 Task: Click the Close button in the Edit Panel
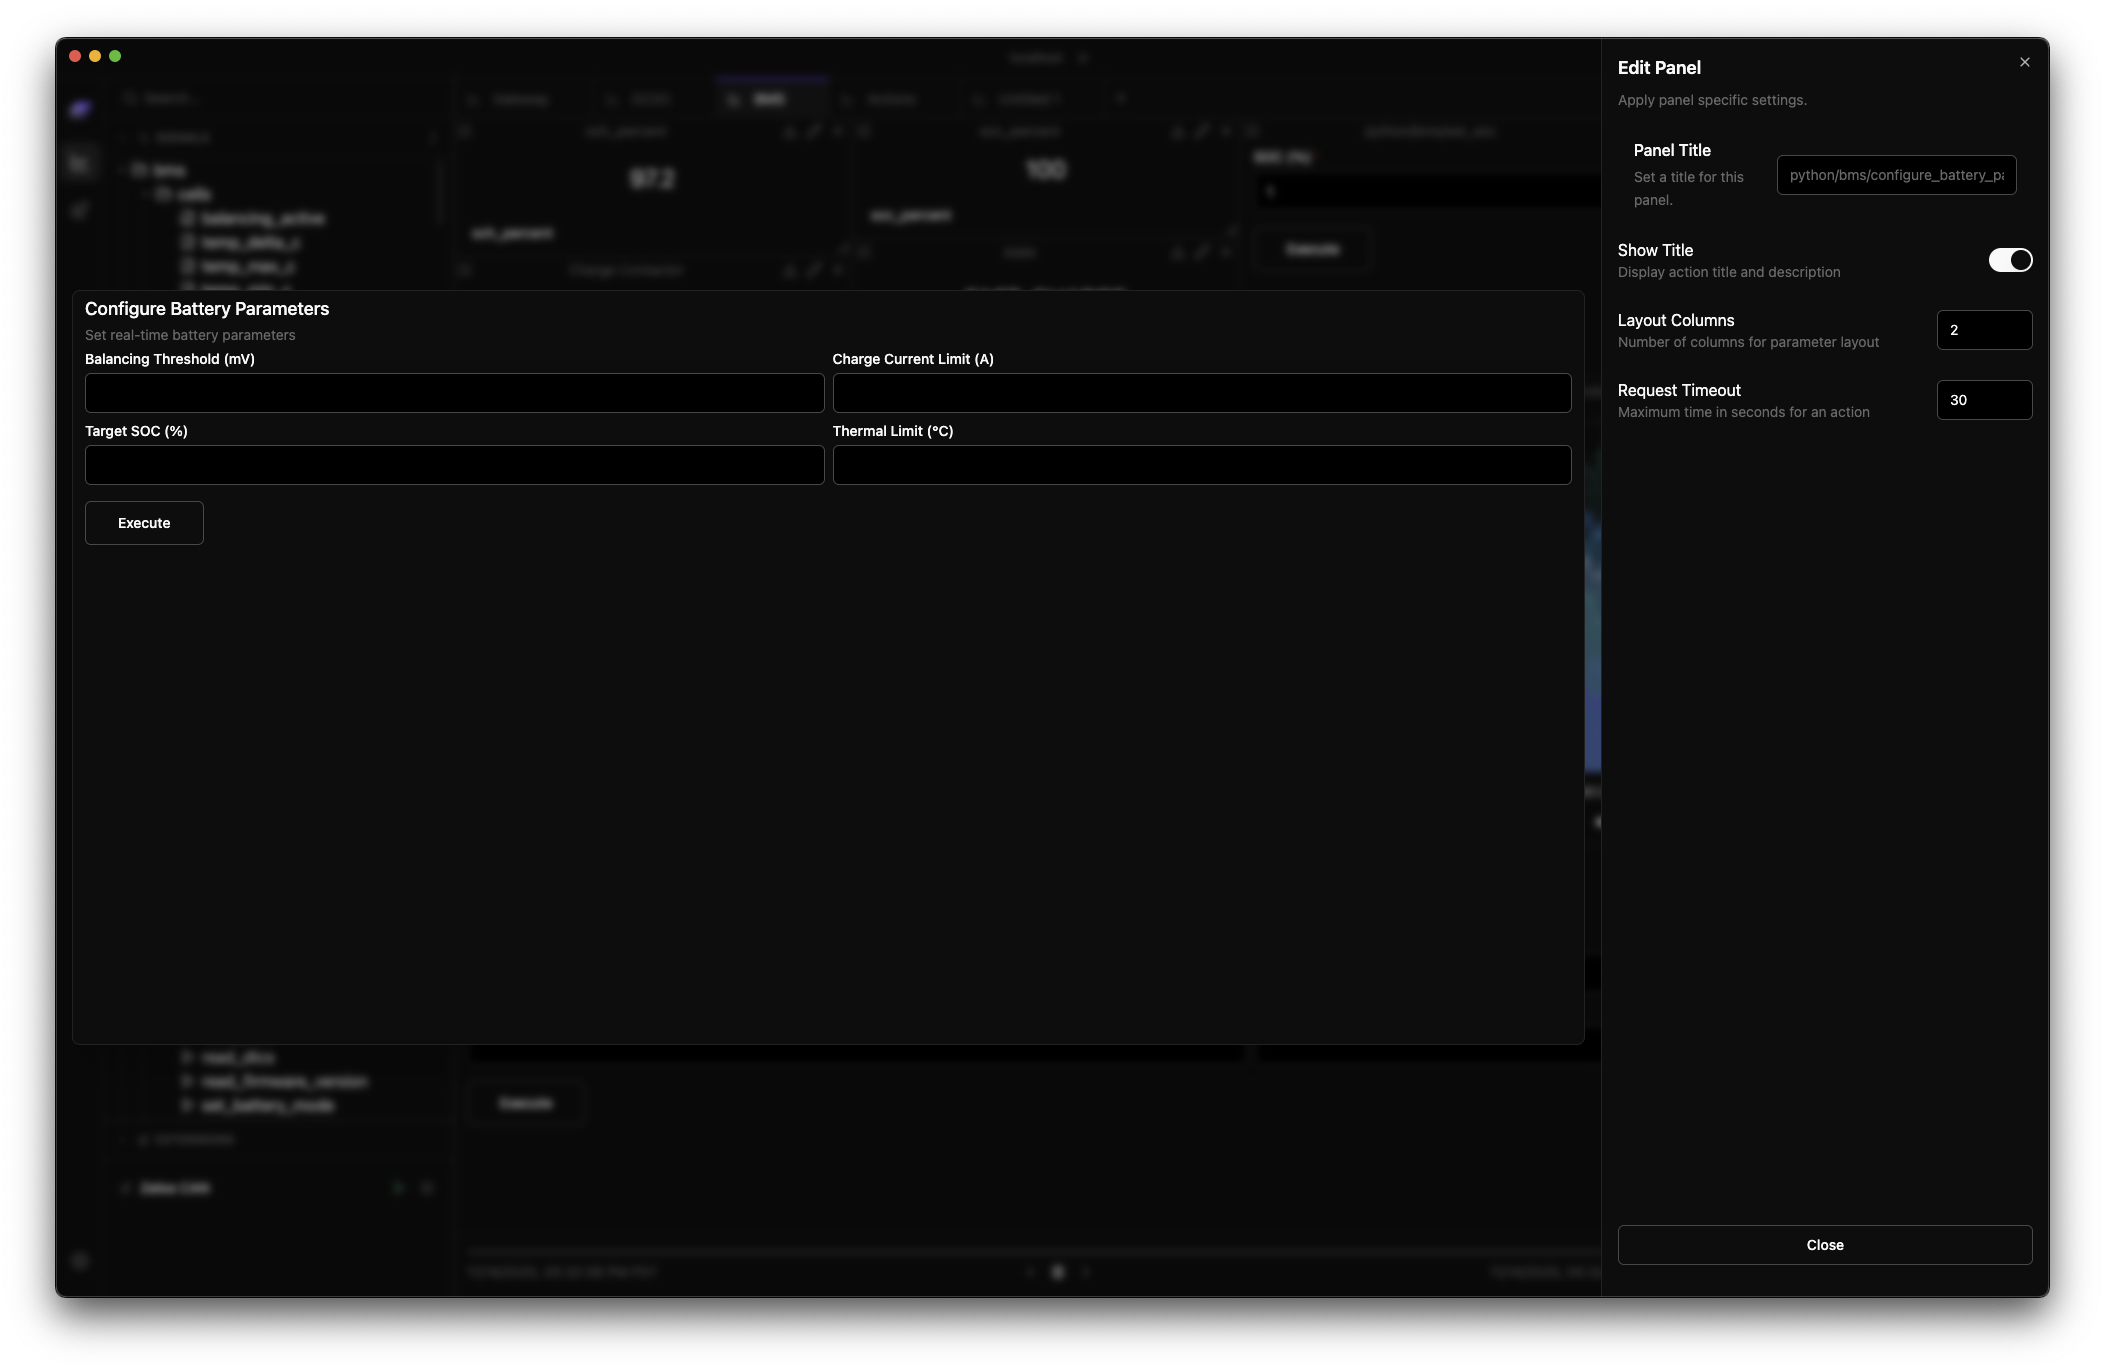[1824, 1244]
